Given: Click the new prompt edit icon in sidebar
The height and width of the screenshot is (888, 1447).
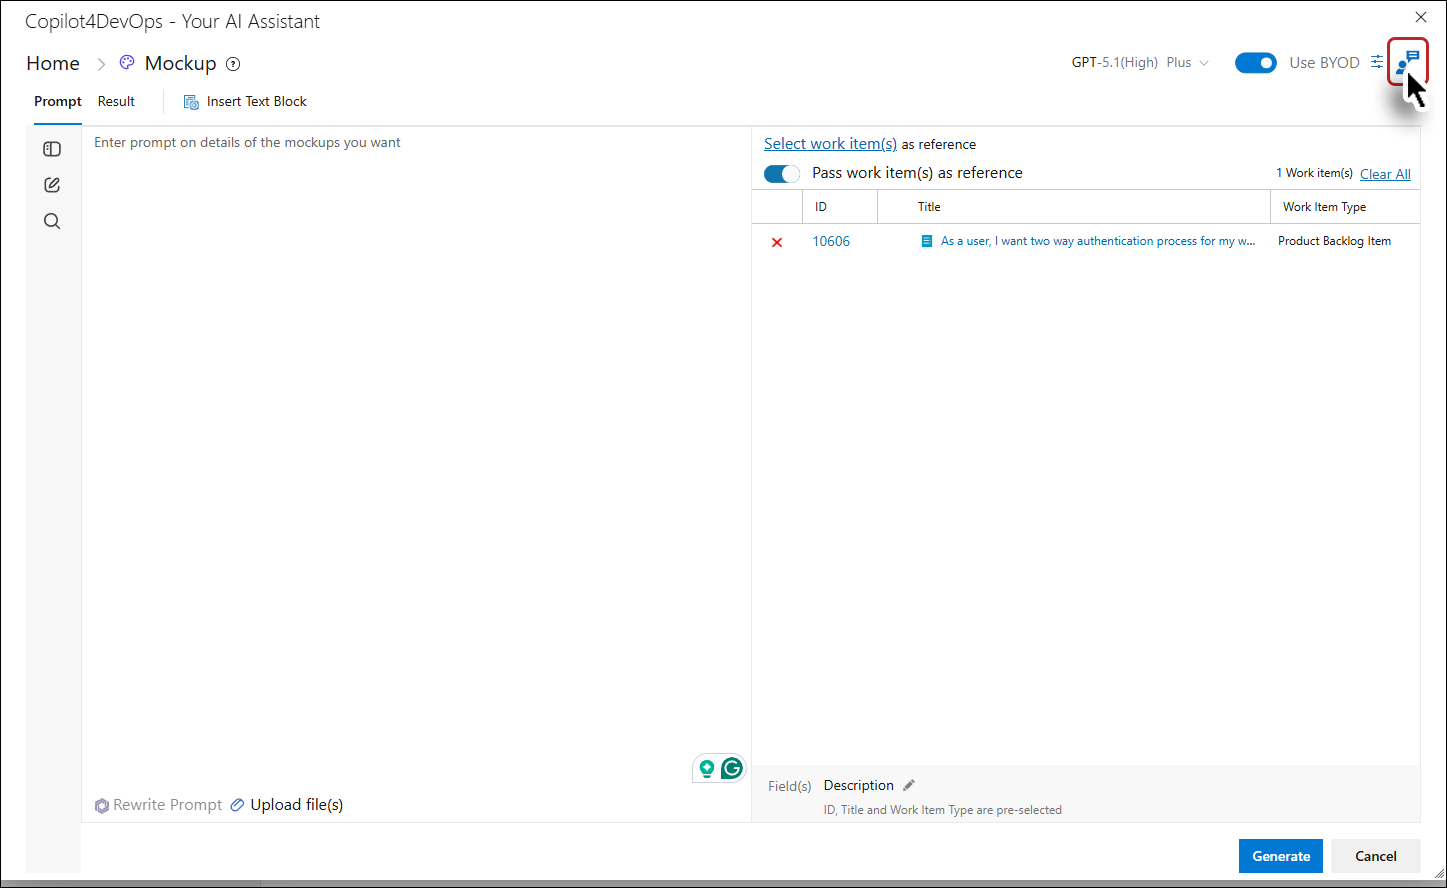Looking at the screenshot, I should [x=52, y=185].
